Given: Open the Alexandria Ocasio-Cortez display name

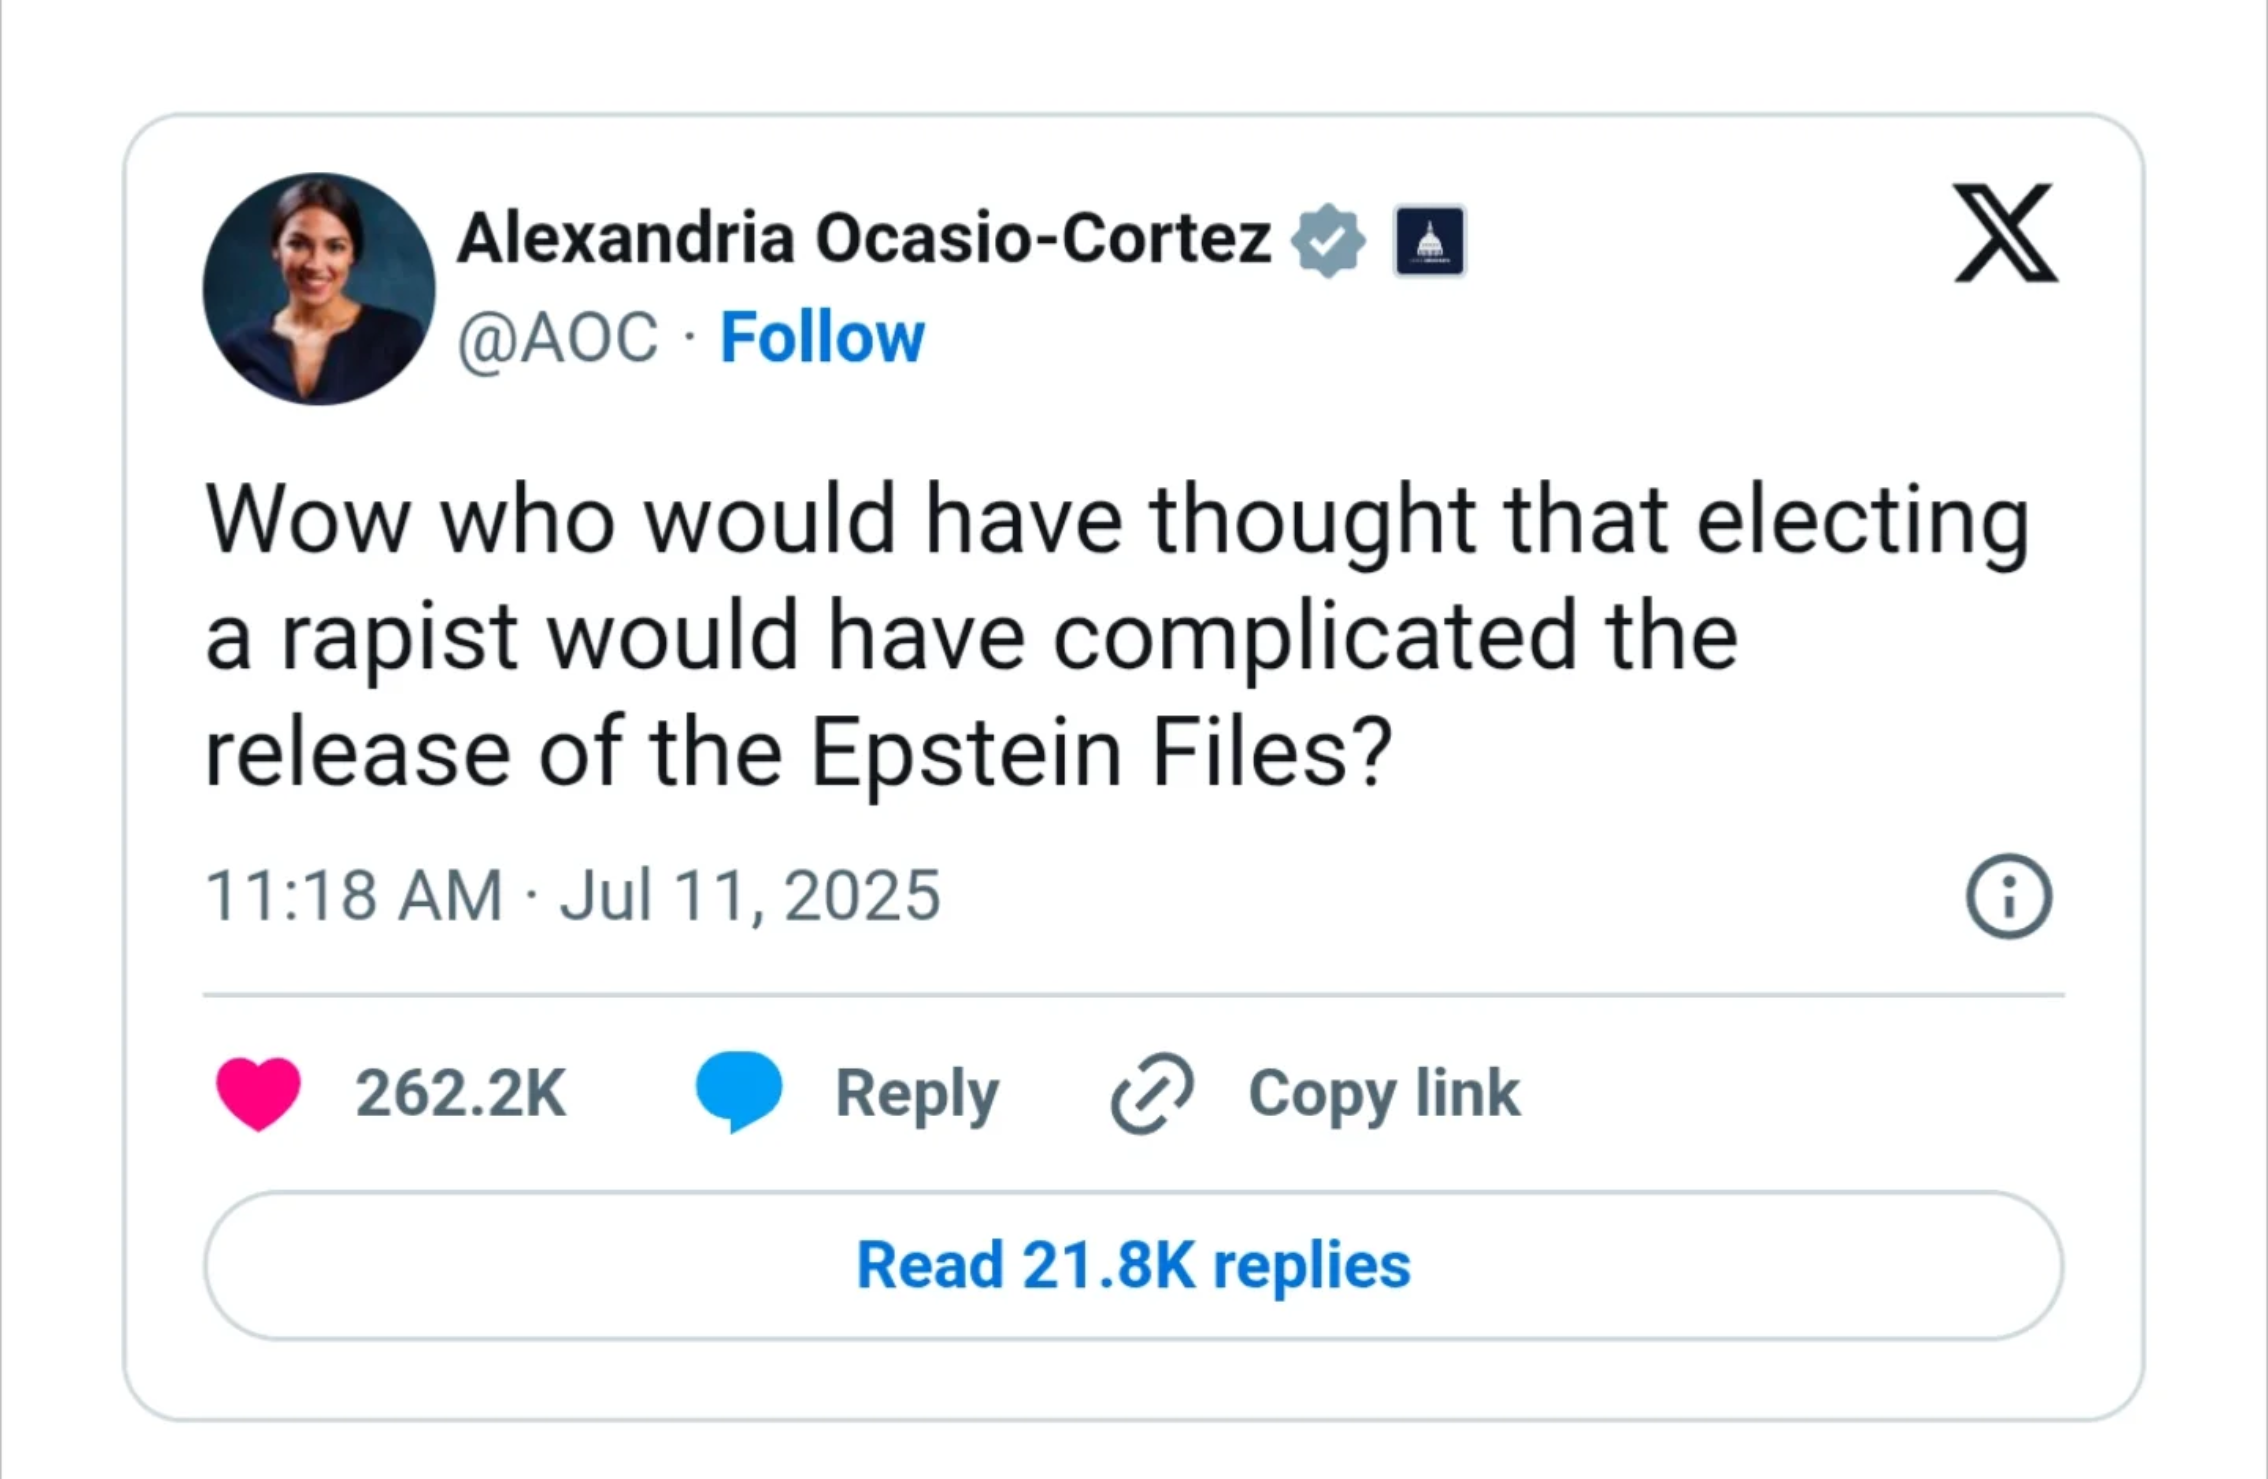Looking at the screenshot, I should [x=864, y=239].
